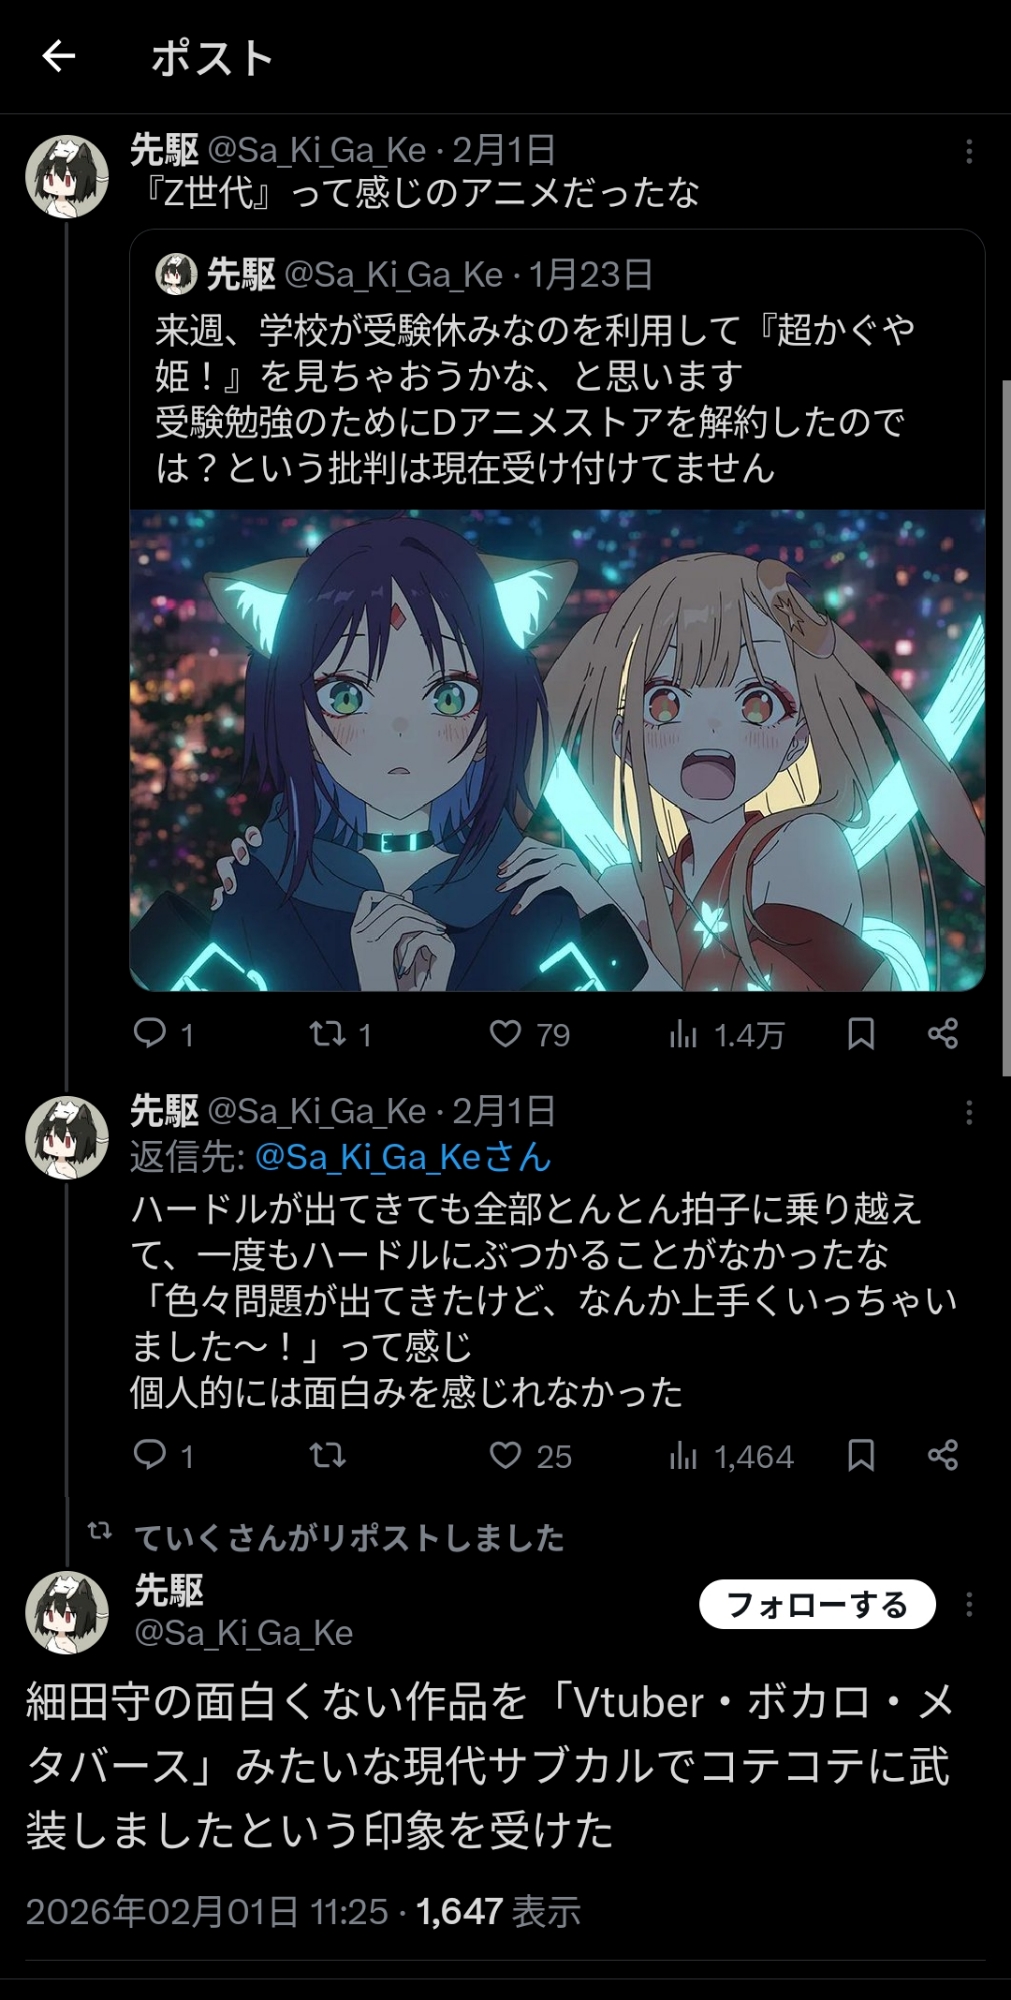This screenshot has height=2000, width=1011.
Task: Open more options beside フォローする button
Action: point(968,1605)
